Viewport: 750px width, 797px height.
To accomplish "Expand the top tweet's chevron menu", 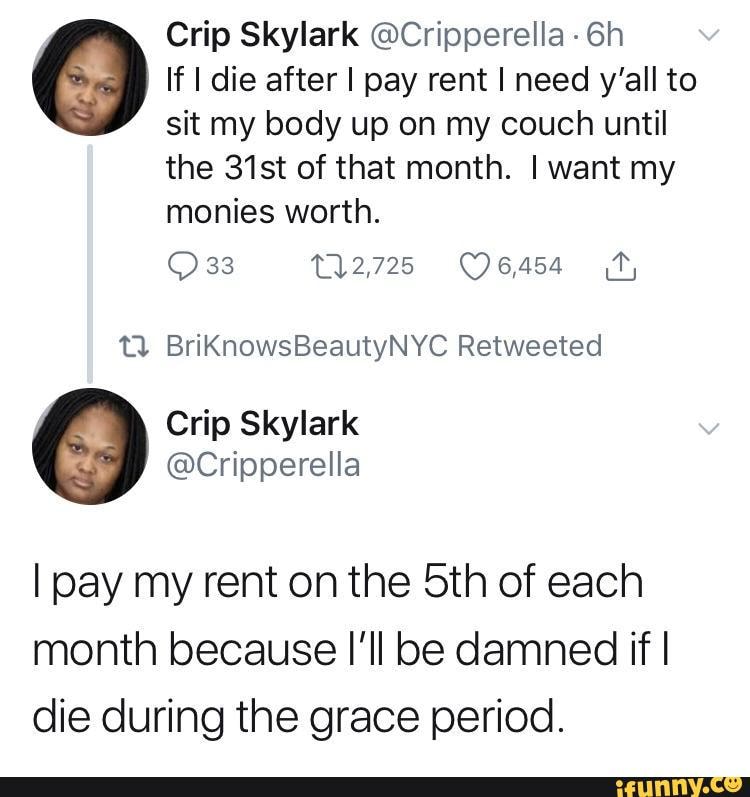I will (x=706, y=38).
